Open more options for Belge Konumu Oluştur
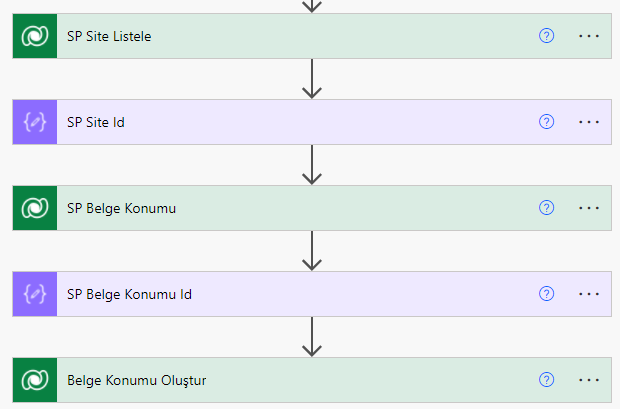620x409 pixels. 589,380
